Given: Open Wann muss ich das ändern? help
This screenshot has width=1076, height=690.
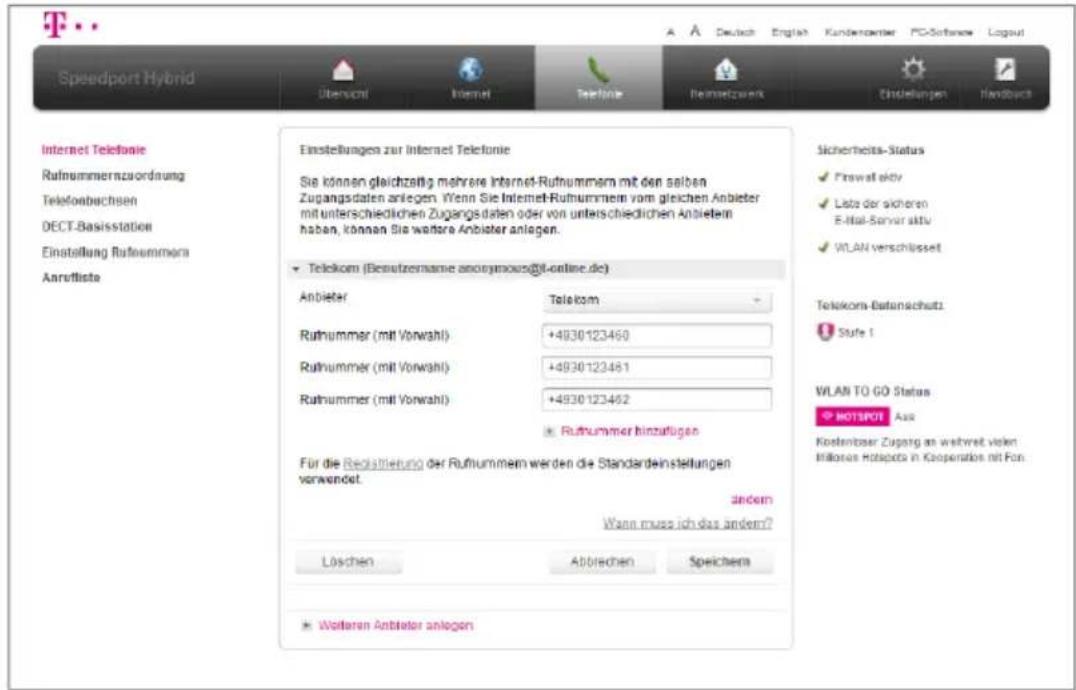Looking at the screenshot, I should click(x=688, y=523).
